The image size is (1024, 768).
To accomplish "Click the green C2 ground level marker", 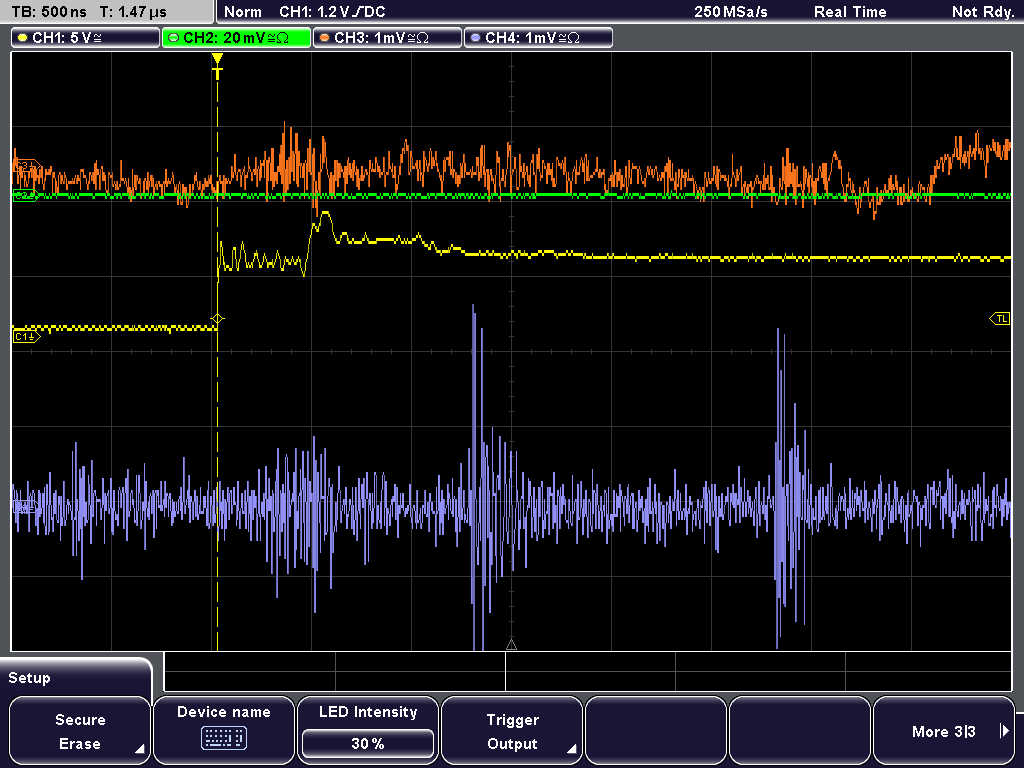I will (x=25, y=195).
